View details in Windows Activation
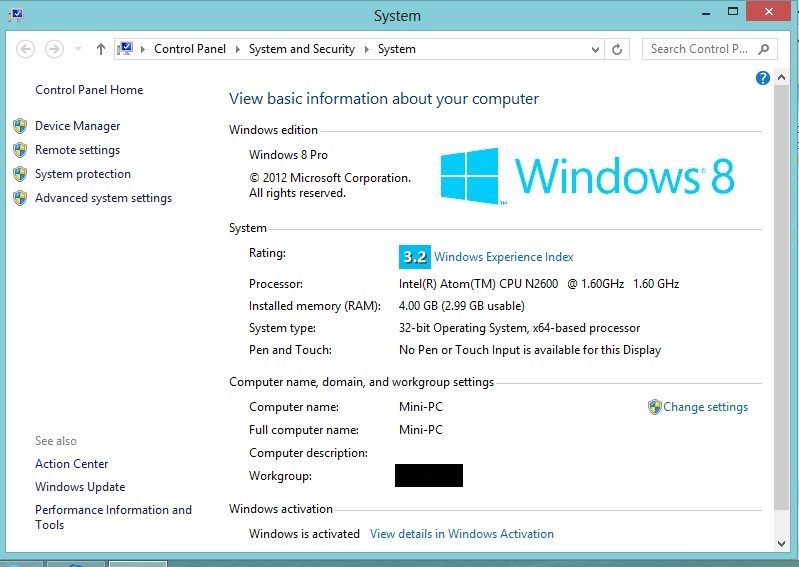The image size is (799, 567). (462, 533)
